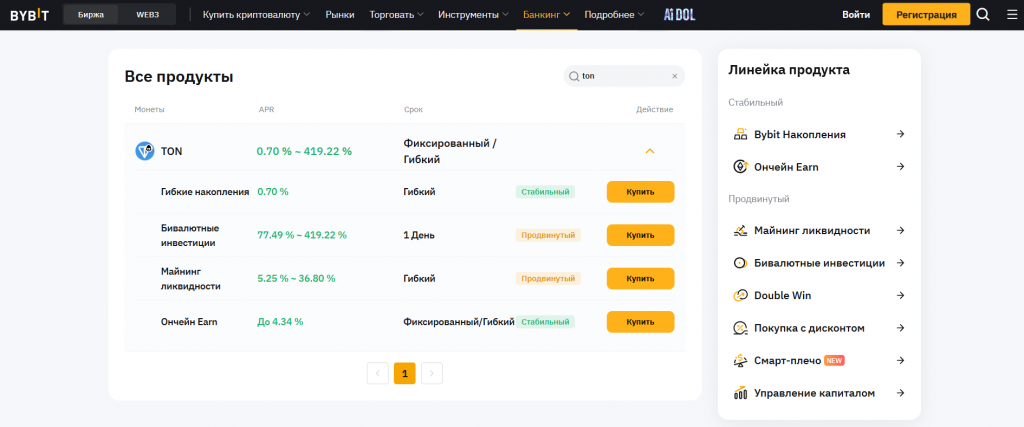Expand the Инструменты dropdown menu
Viewport: 1024px width, 427px height.
click(474, 15)
